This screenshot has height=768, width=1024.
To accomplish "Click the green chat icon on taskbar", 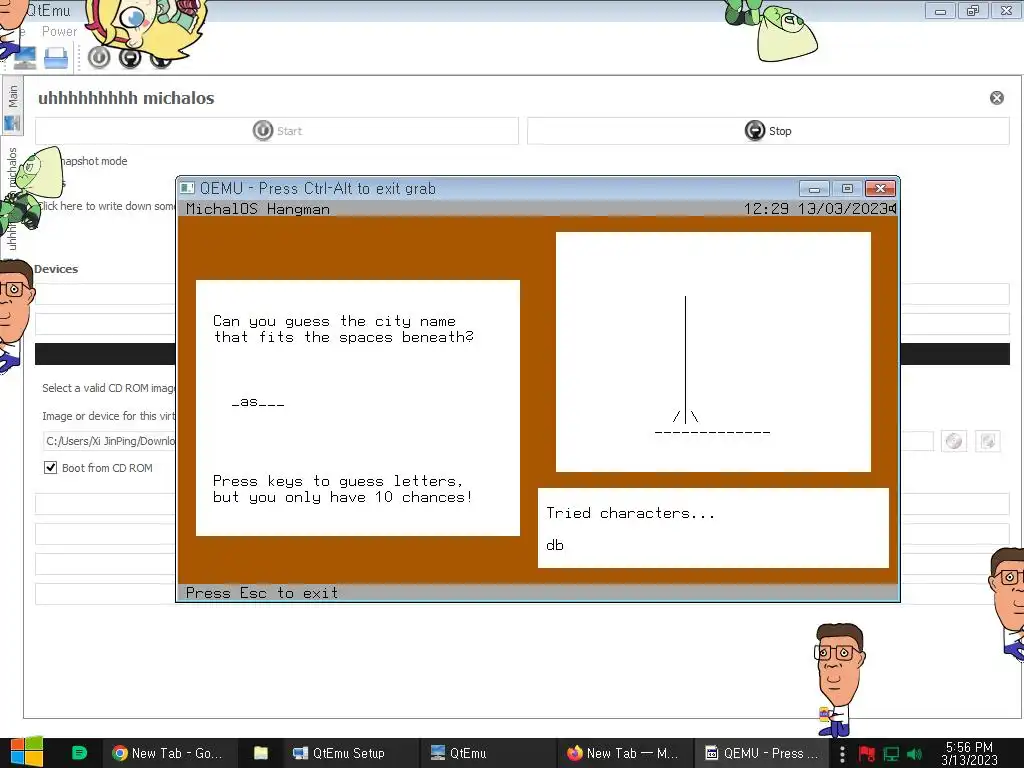I will [79, 753].
